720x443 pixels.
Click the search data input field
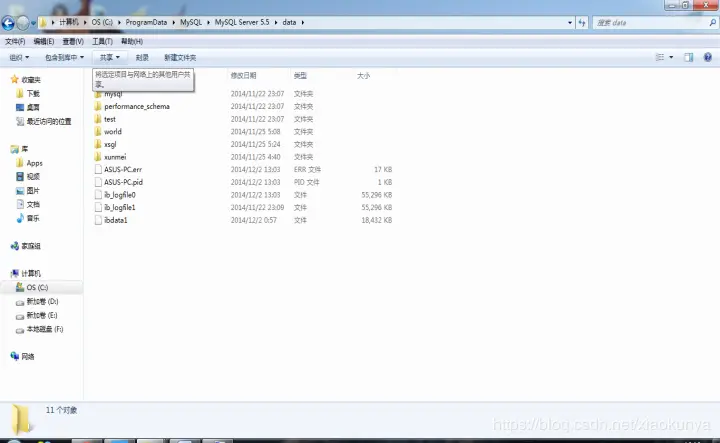click(650, 22)
